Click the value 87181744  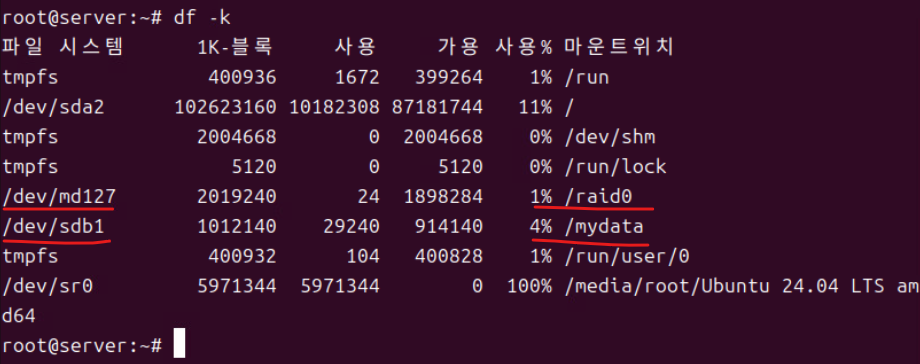[x=438, y=107]
